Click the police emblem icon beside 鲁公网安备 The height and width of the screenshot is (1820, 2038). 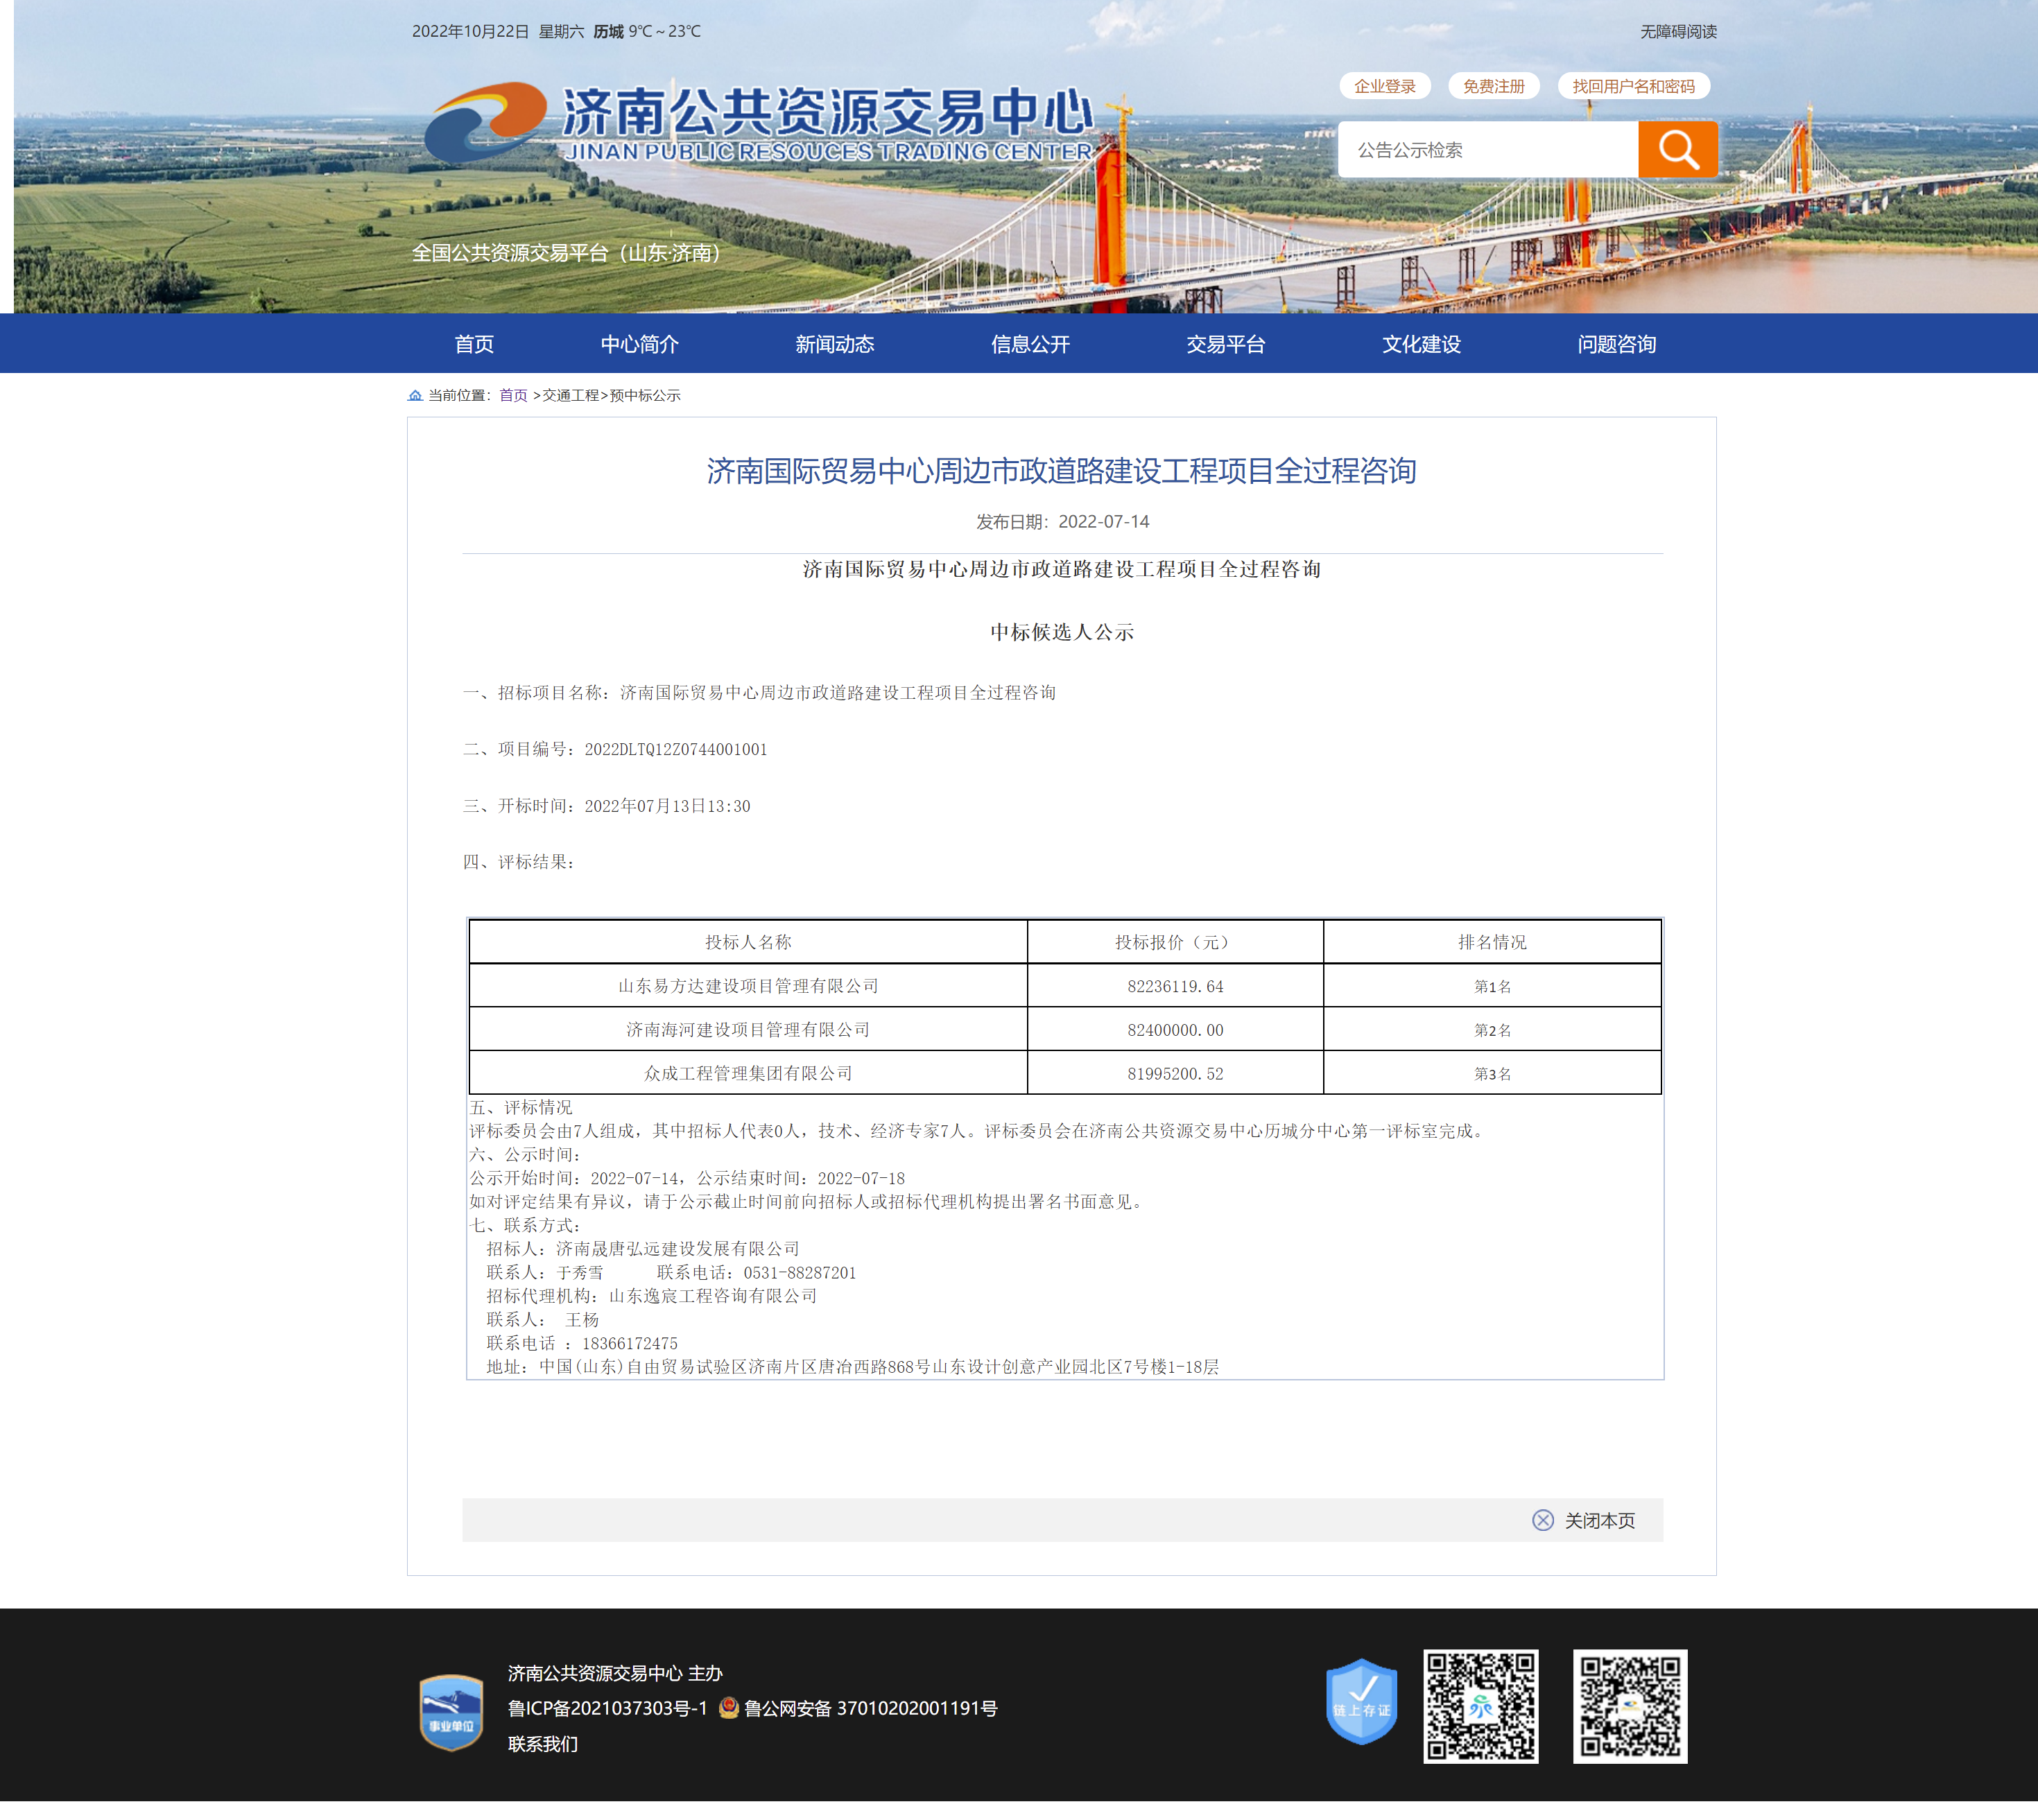729,1708
